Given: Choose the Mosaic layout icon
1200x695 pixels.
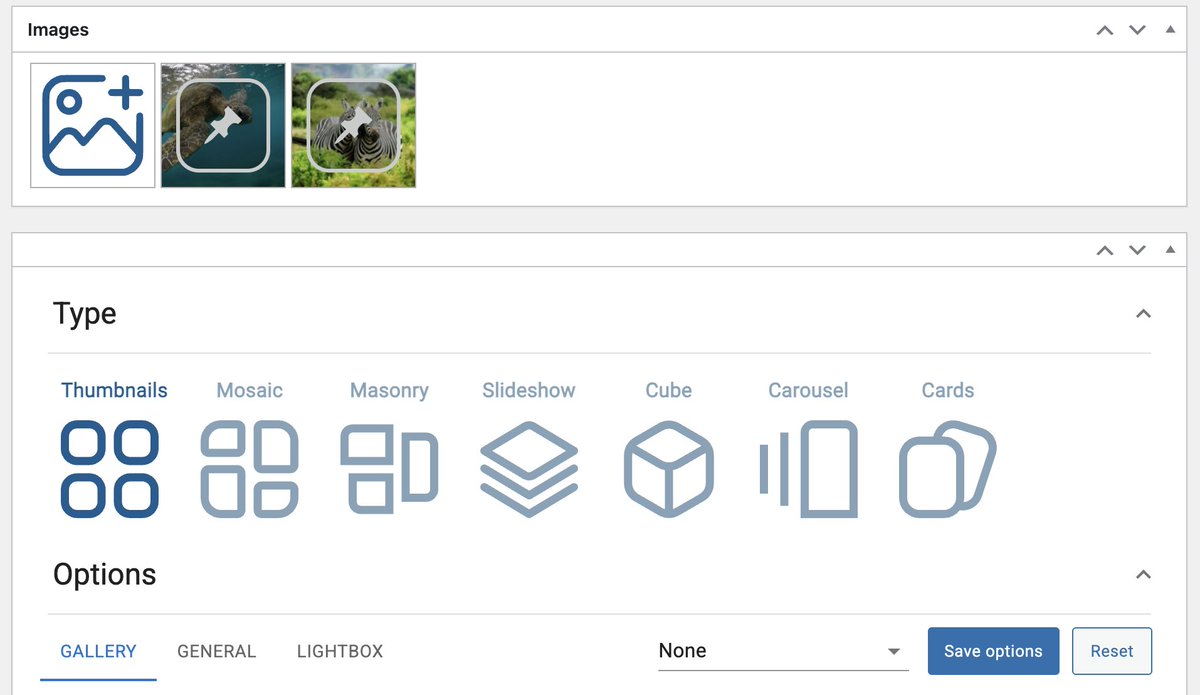Looking at the screenshot, I should [x=250, y=469].
